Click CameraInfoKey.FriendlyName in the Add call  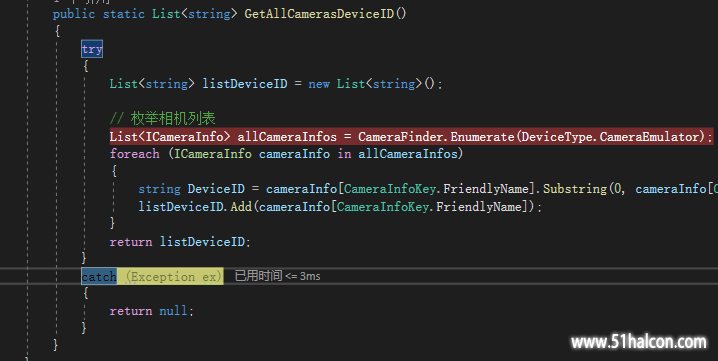(429, 207)
